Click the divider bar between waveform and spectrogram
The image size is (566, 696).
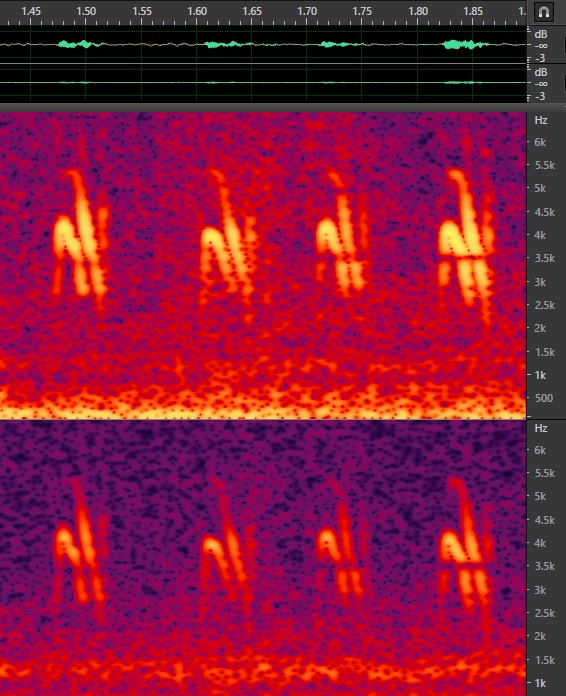point(283,107)
